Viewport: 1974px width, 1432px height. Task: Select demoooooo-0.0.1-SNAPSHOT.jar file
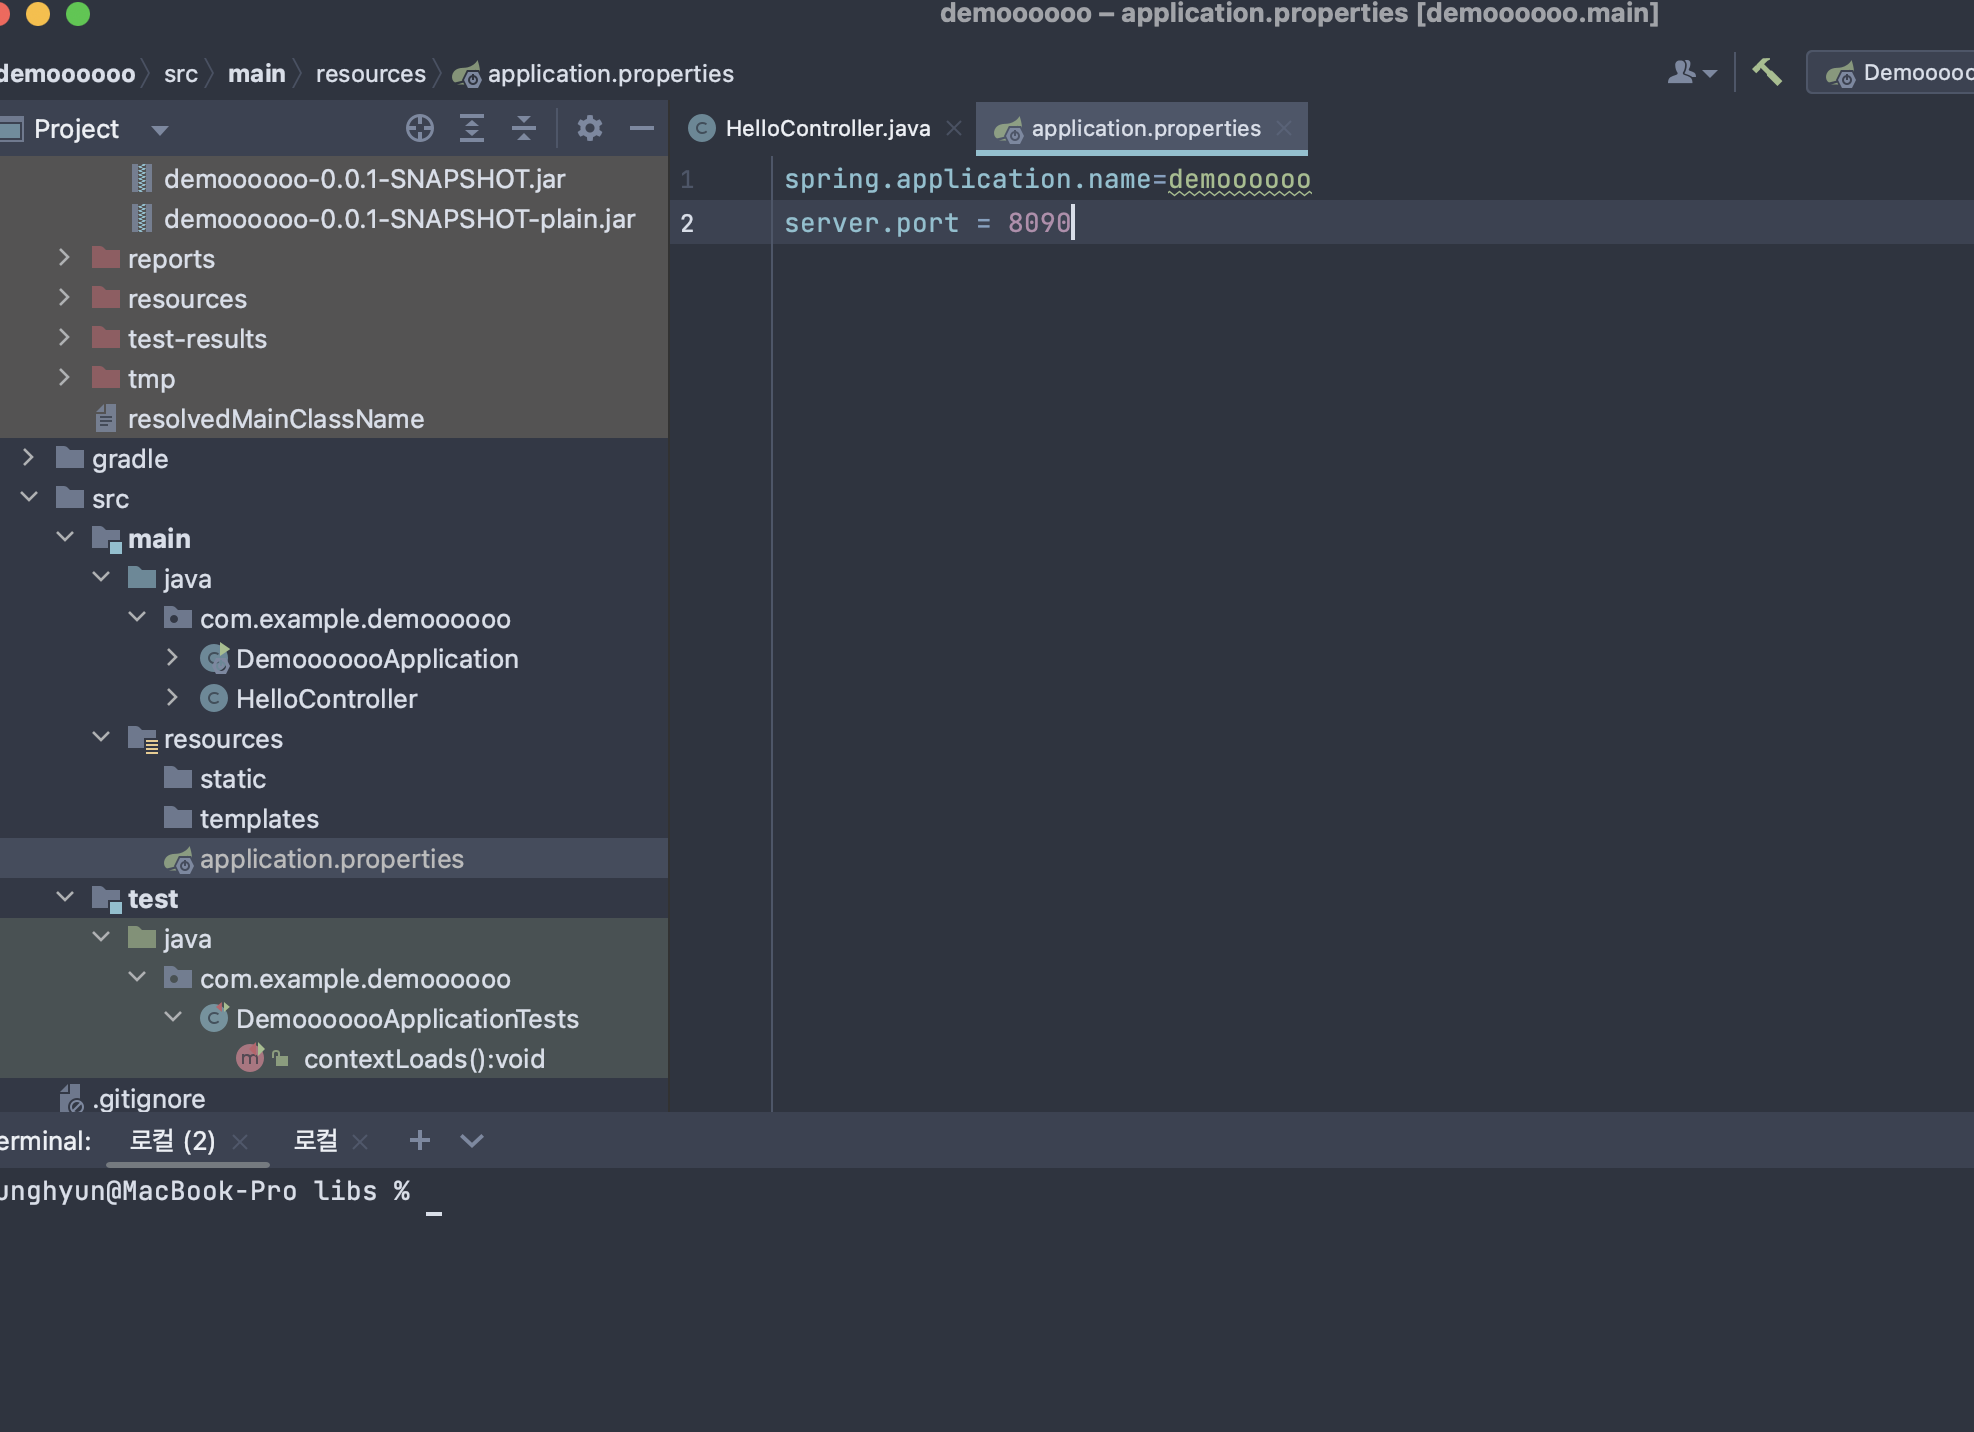pyautogui.click(x=364, y=179)
